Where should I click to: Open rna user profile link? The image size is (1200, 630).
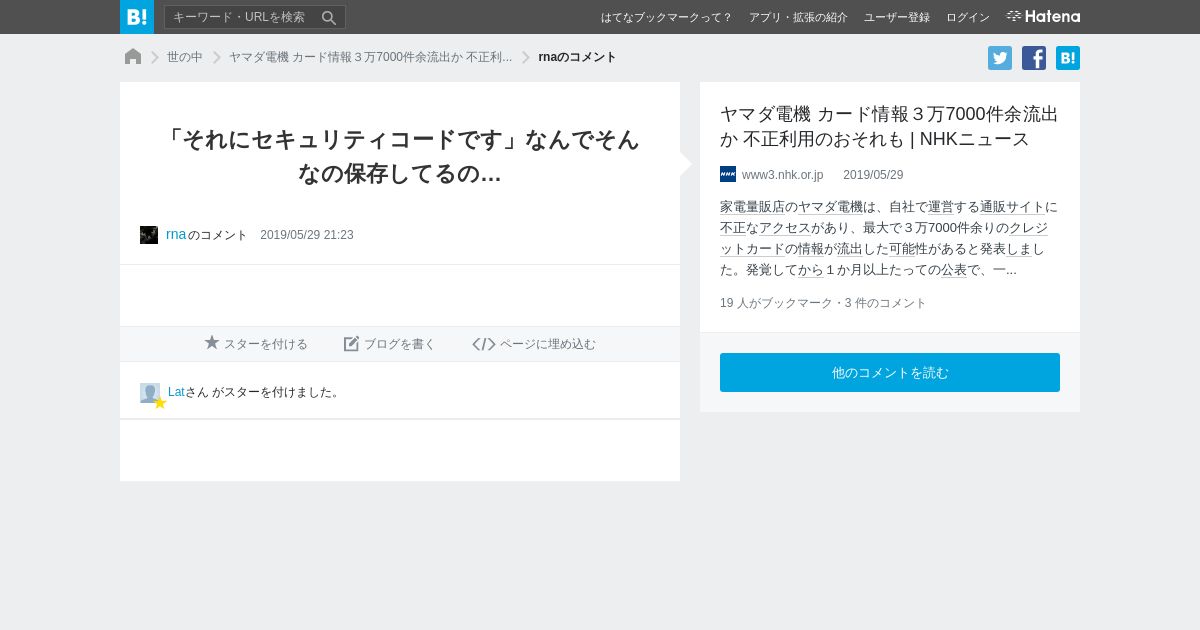click(x=176, y=234)
